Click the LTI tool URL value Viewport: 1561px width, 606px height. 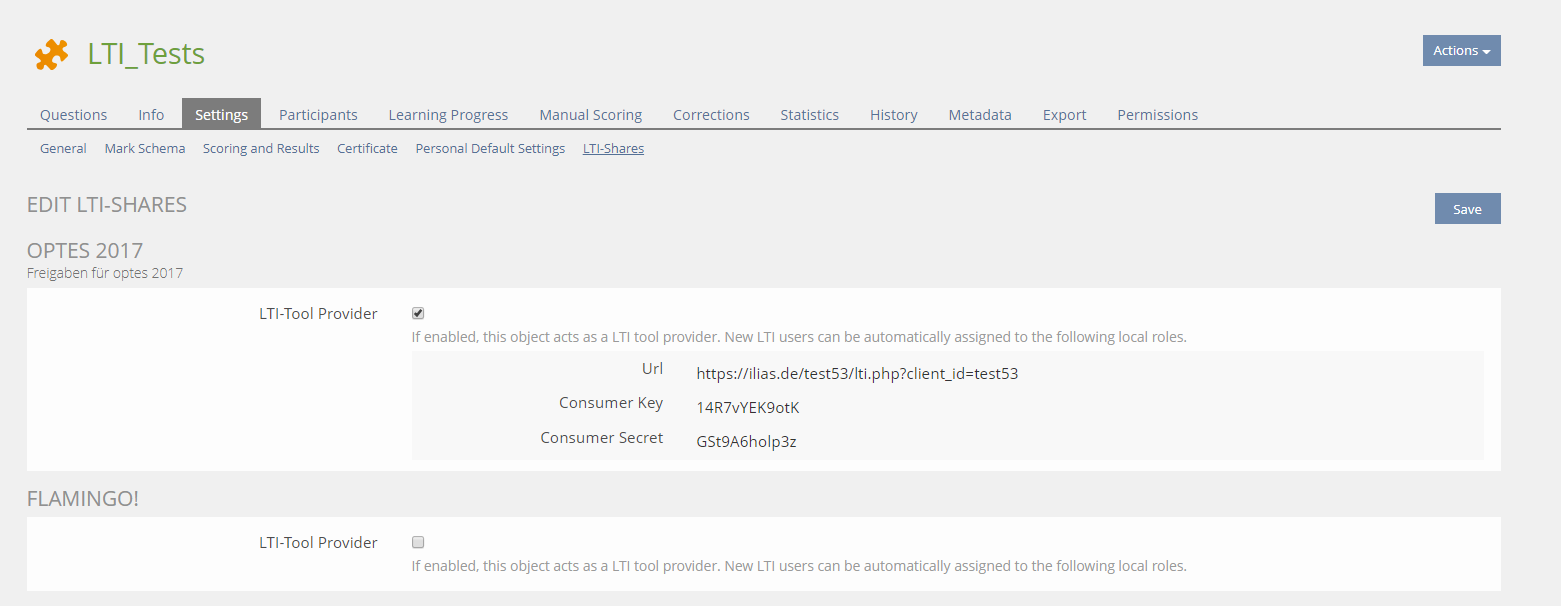click(x=857, y=374)
